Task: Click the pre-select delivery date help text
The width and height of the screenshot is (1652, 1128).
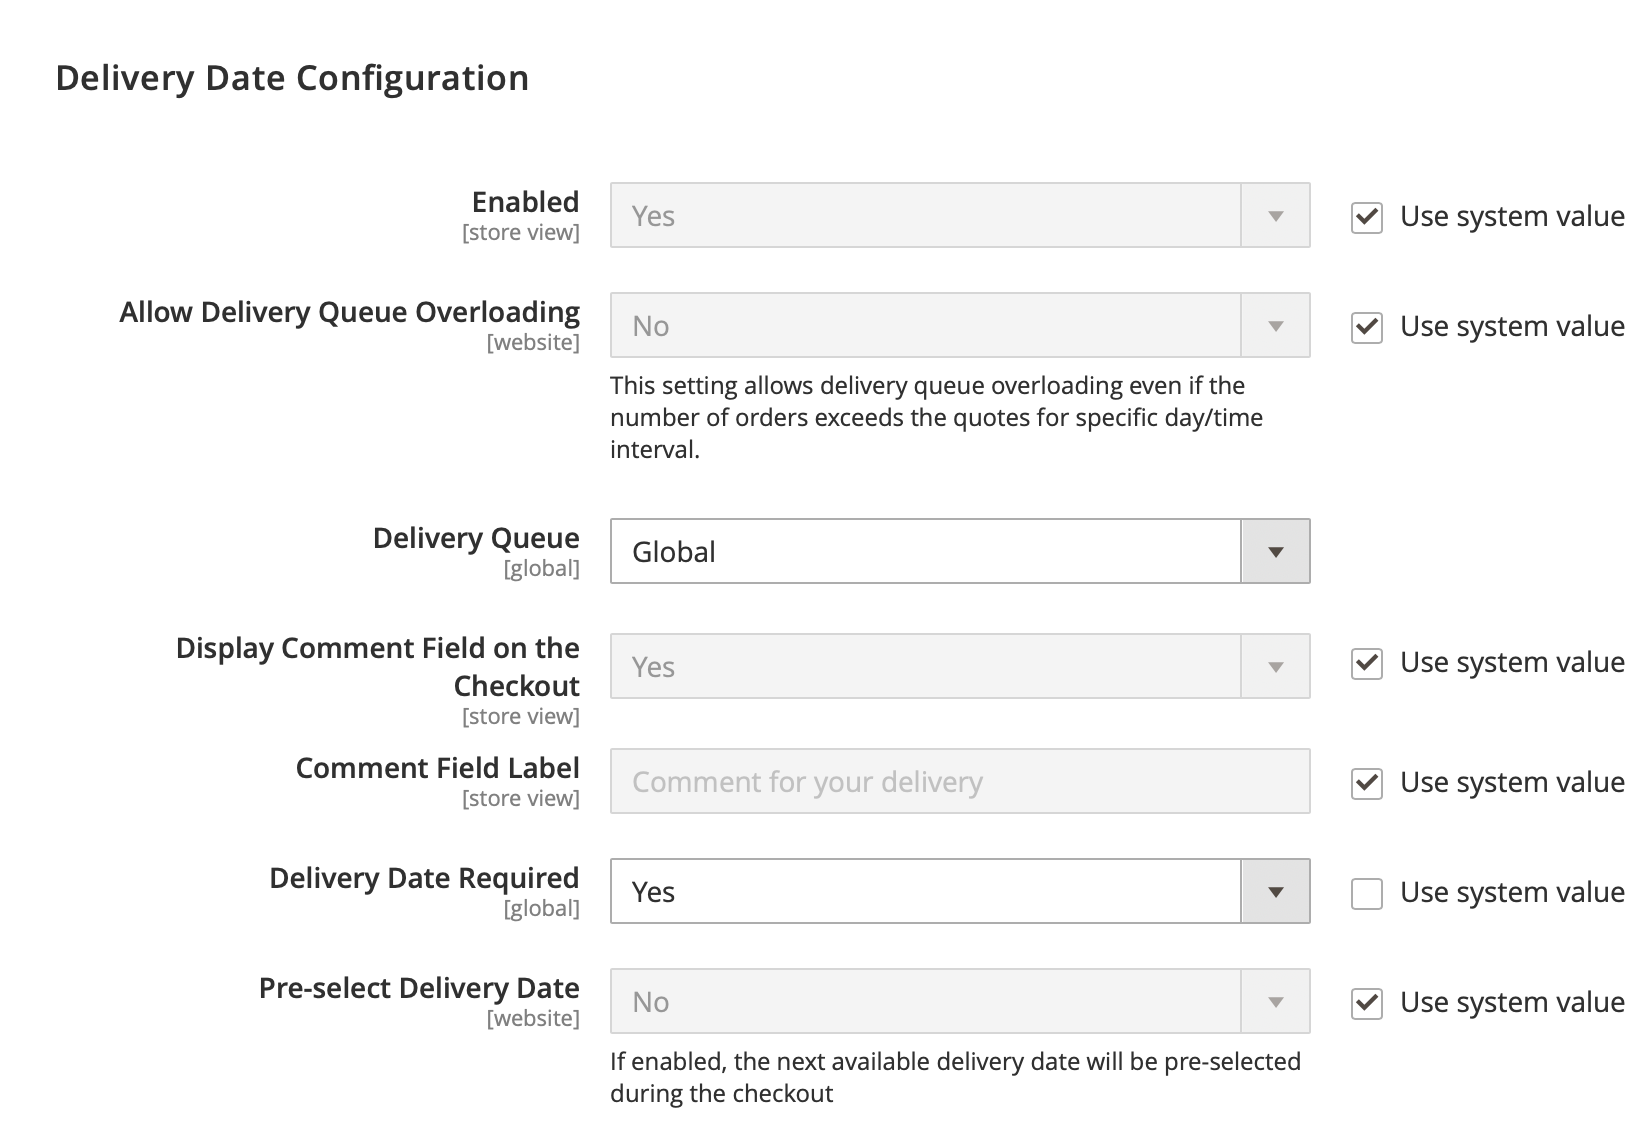Action: click(955, 1077)
